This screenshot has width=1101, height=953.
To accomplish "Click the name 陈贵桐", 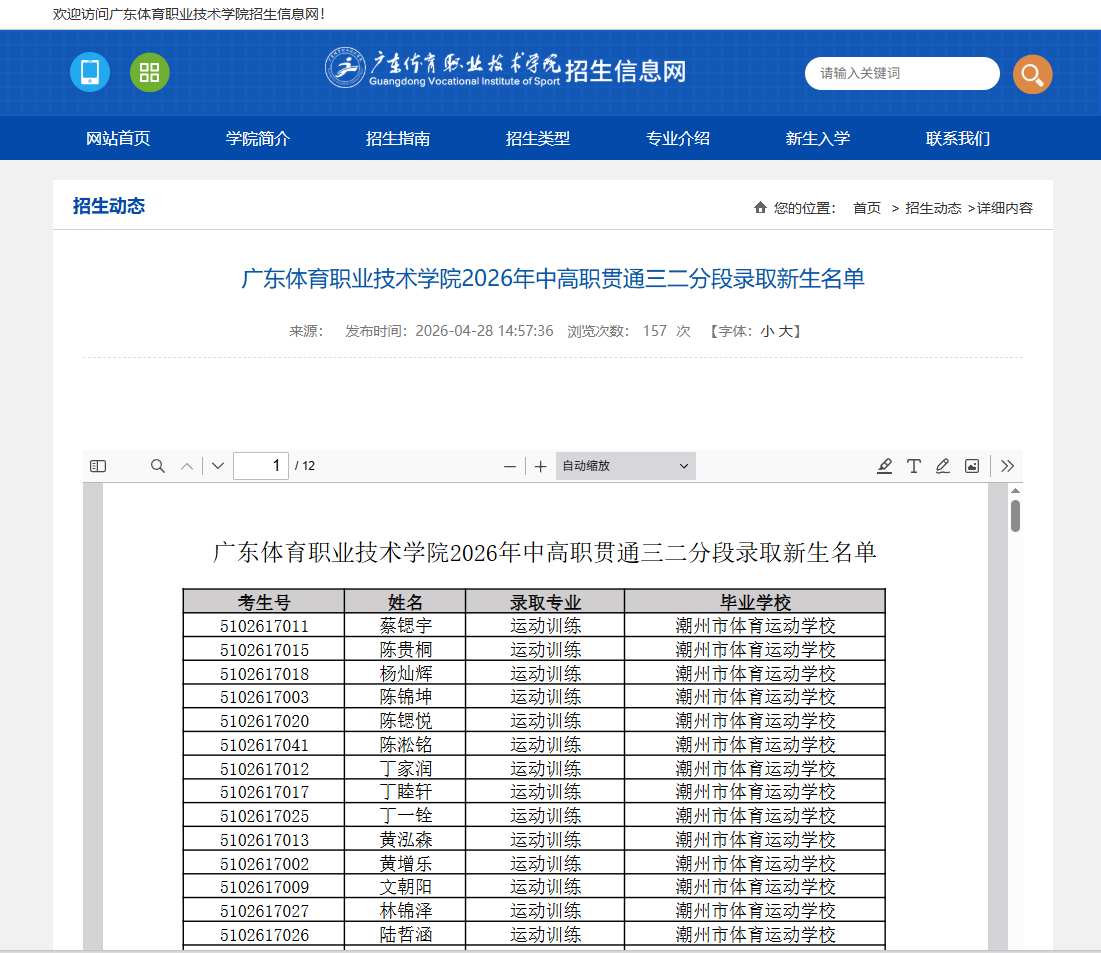I will point(406,650).
